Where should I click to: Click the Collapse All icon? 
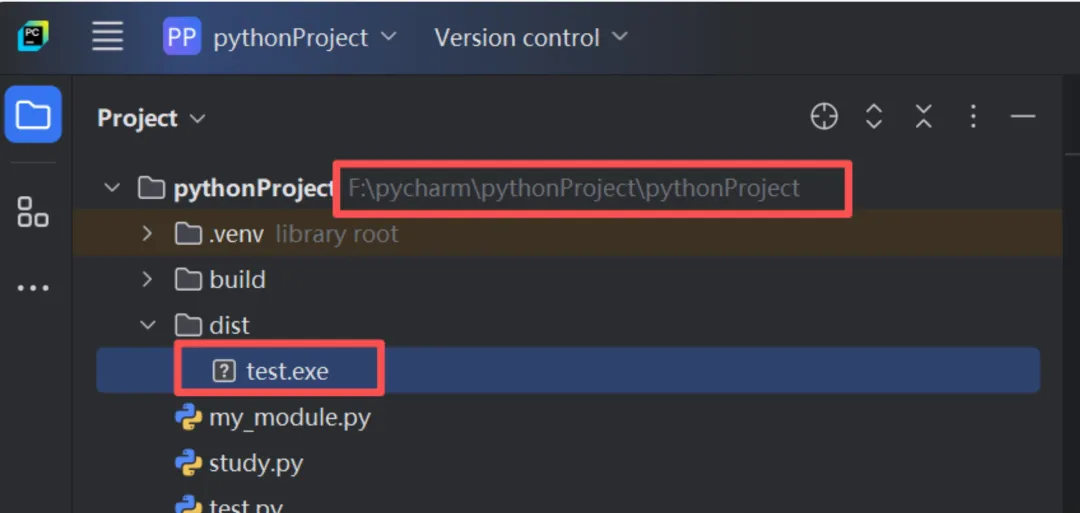click(x=923, y=117)
